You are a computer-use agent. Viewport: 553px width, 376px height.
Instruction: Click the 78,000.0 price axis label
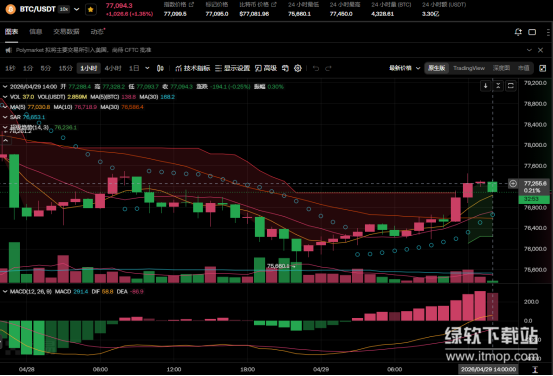[x=535, y=145]
